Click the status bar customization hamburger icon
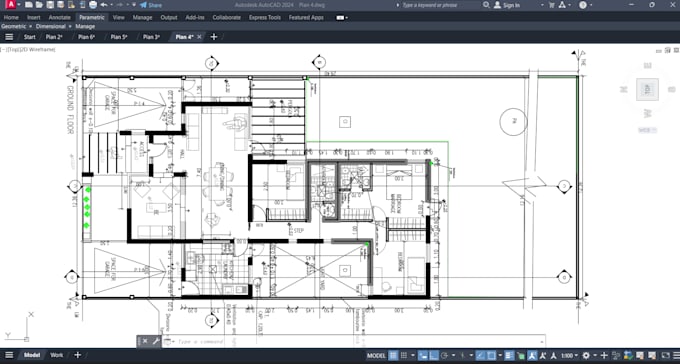This screenshot has width=680, height=364. (676, 356)
